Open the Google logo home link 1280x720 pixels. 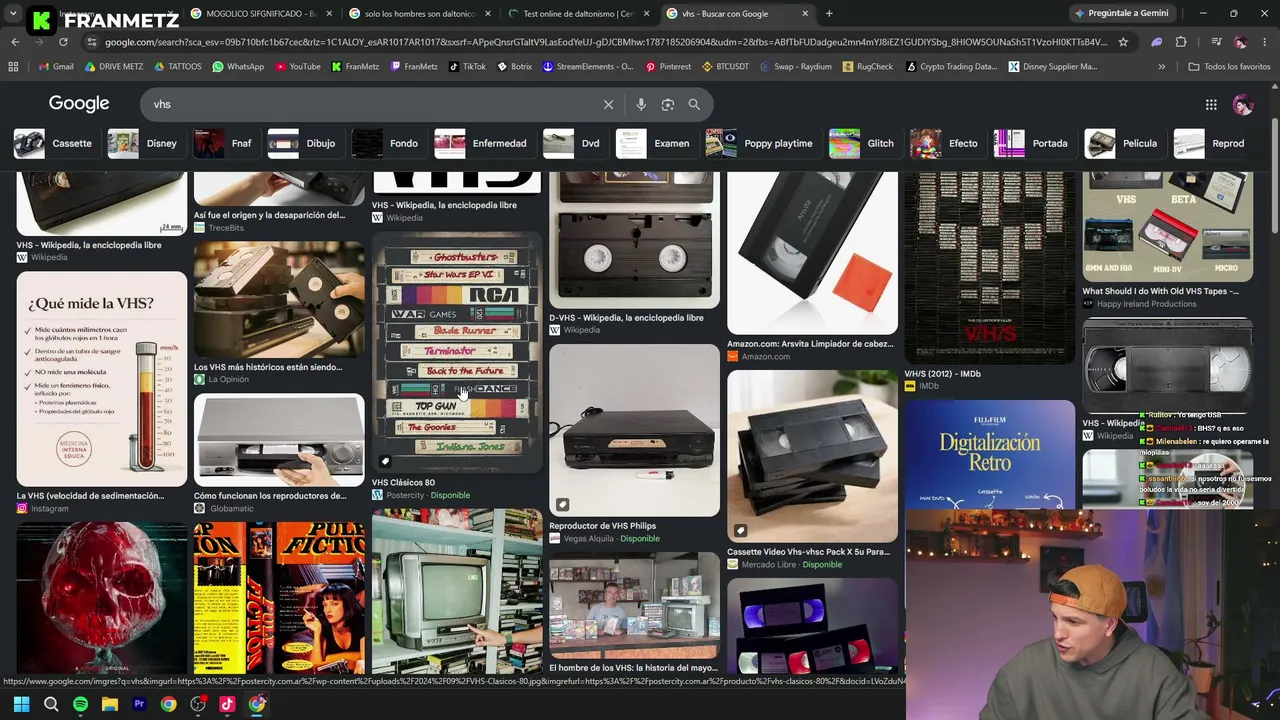[79, 104]
